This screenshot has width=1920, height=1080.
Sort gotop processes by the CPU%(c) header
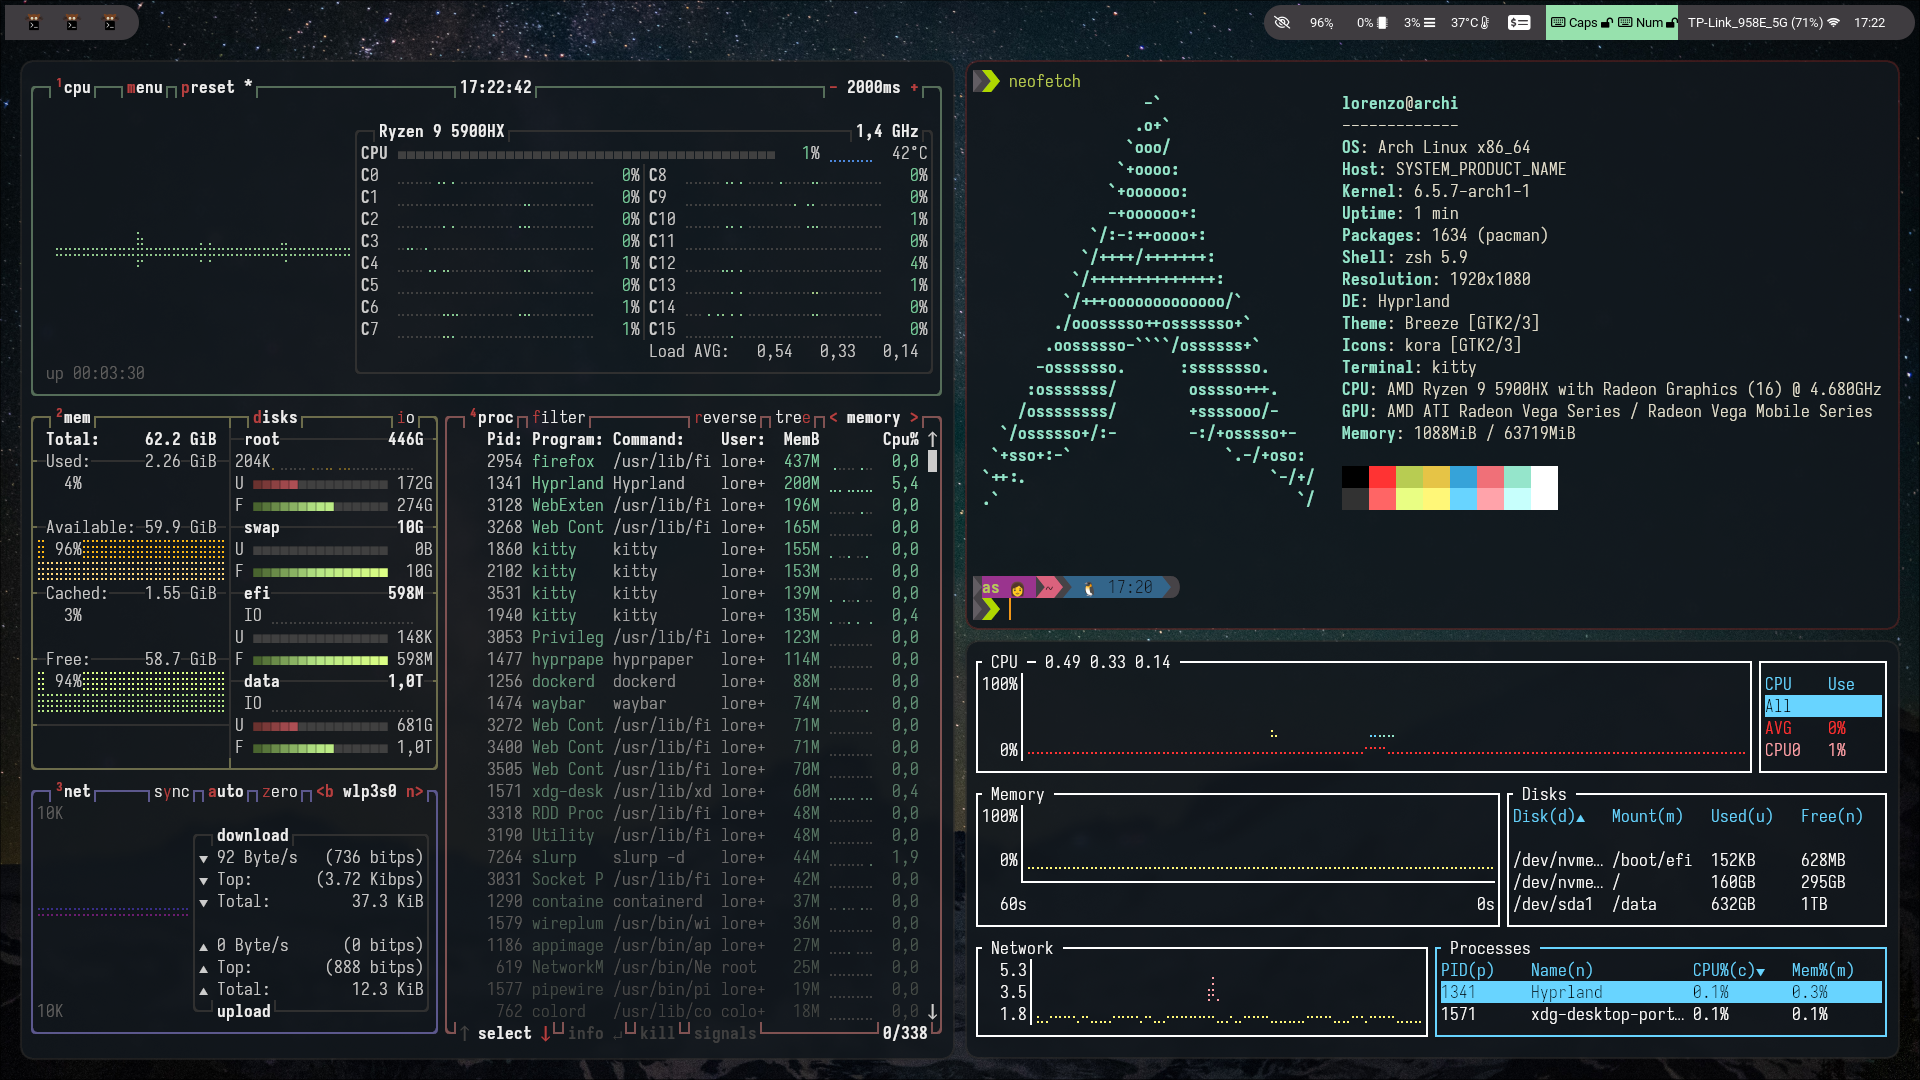[x=1728, y=970]
